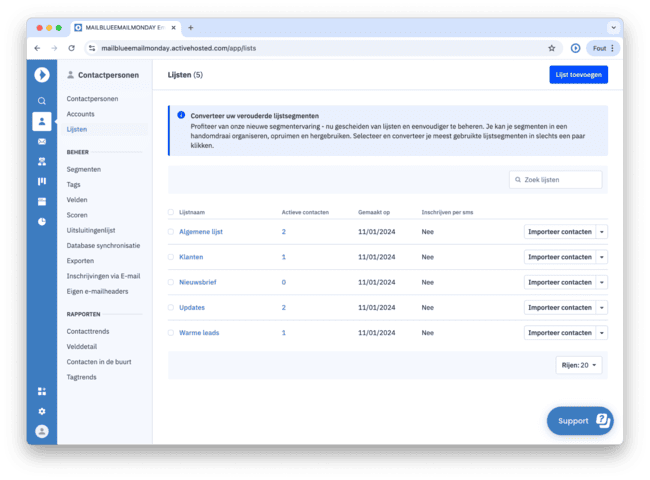Image resolution: width=650 pixels, height=480 pixels.
Task: Open Uitsluitingenlijst menu item
Action: pyautogui.click(x=91, y=230)
